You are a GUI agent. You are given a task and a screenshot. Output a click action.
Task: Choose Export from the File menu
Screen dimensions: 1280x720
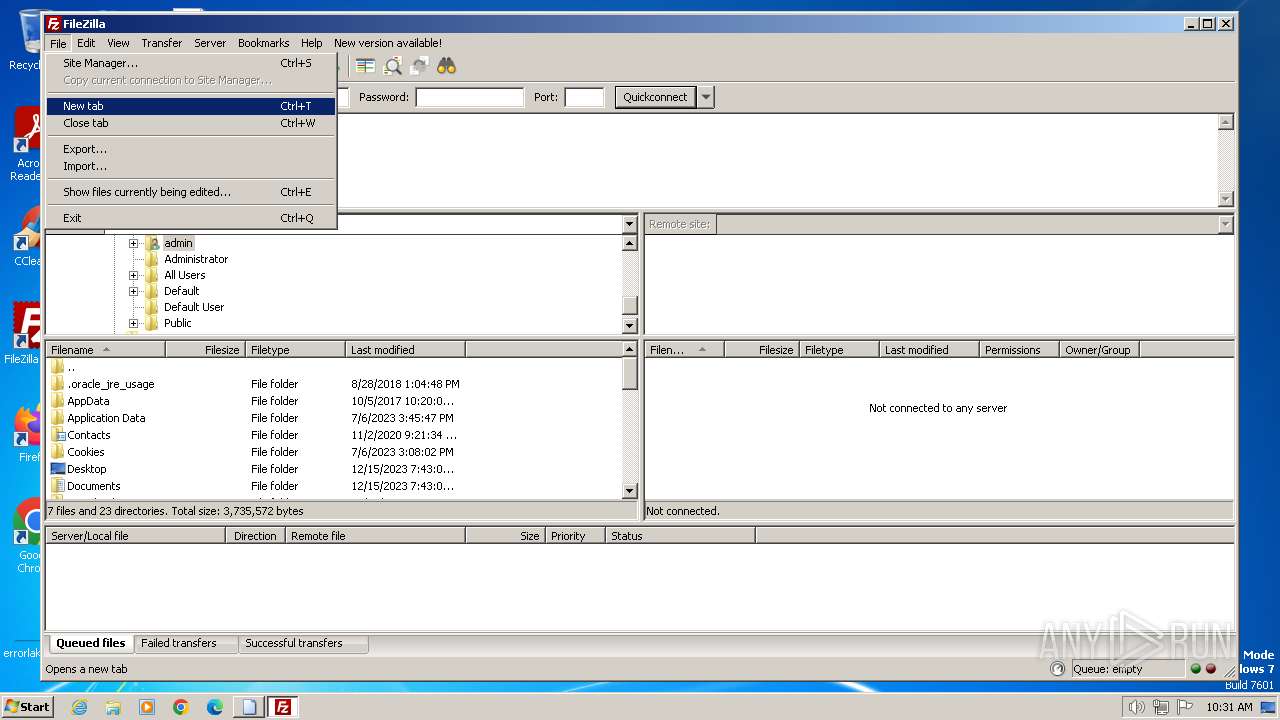pos(191,149)
